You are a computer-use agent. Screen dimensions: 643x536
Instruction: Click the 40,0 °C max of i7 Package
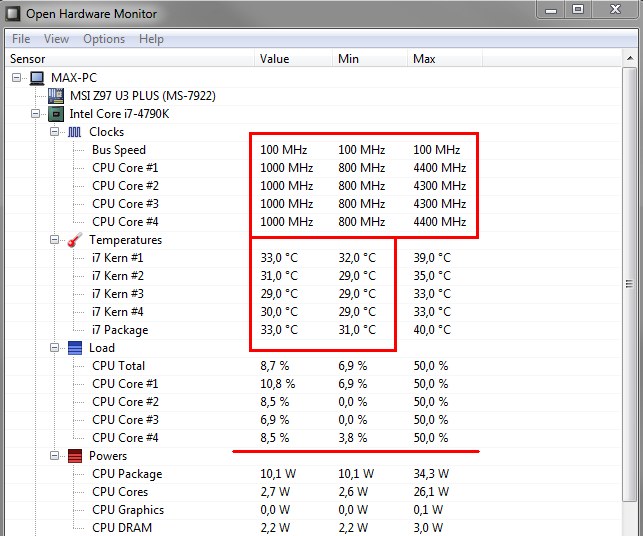432,330
